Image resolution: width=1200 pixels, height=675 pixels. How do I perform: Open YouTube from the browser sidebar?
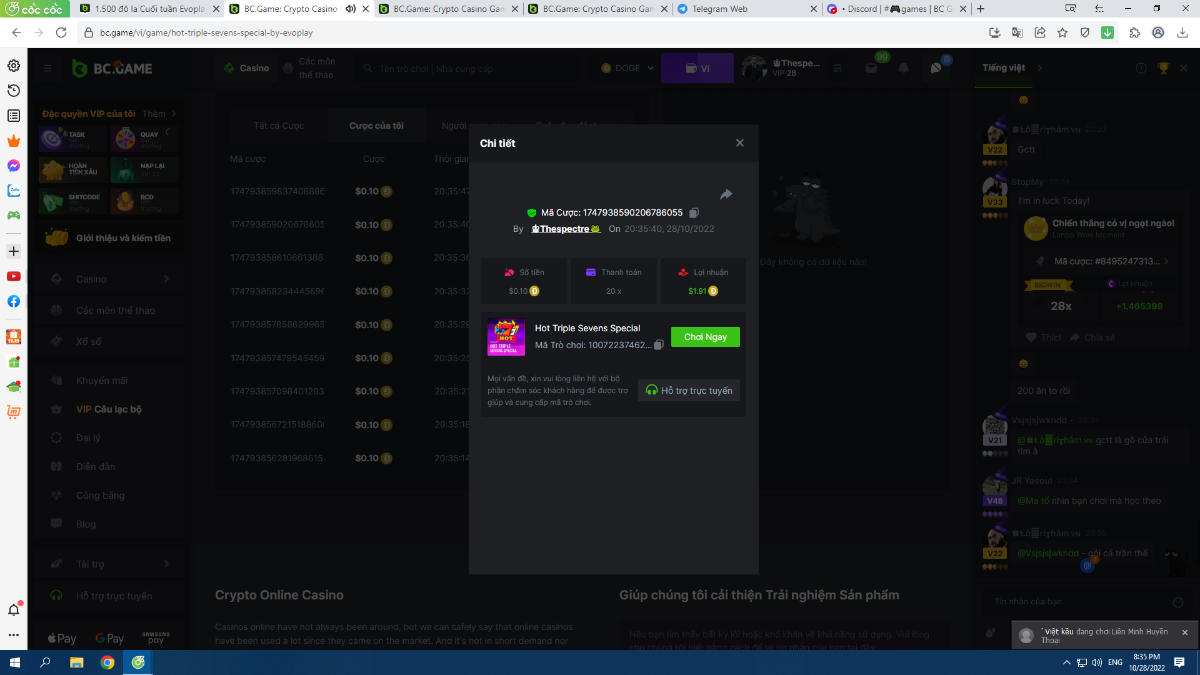click(x=14, y=276)
